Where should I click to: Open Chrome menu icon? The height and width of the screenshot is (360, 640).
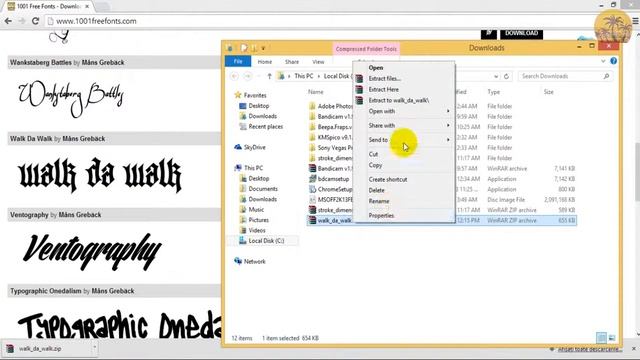(636, 21)
